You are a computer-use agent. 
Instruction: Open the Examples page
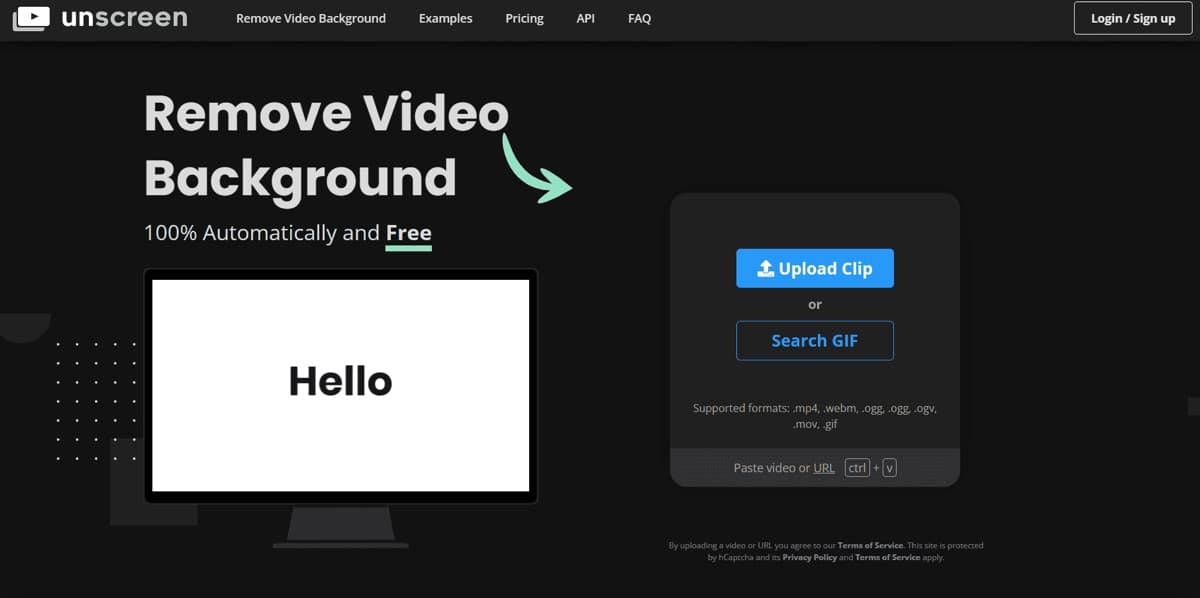(446, 18)
